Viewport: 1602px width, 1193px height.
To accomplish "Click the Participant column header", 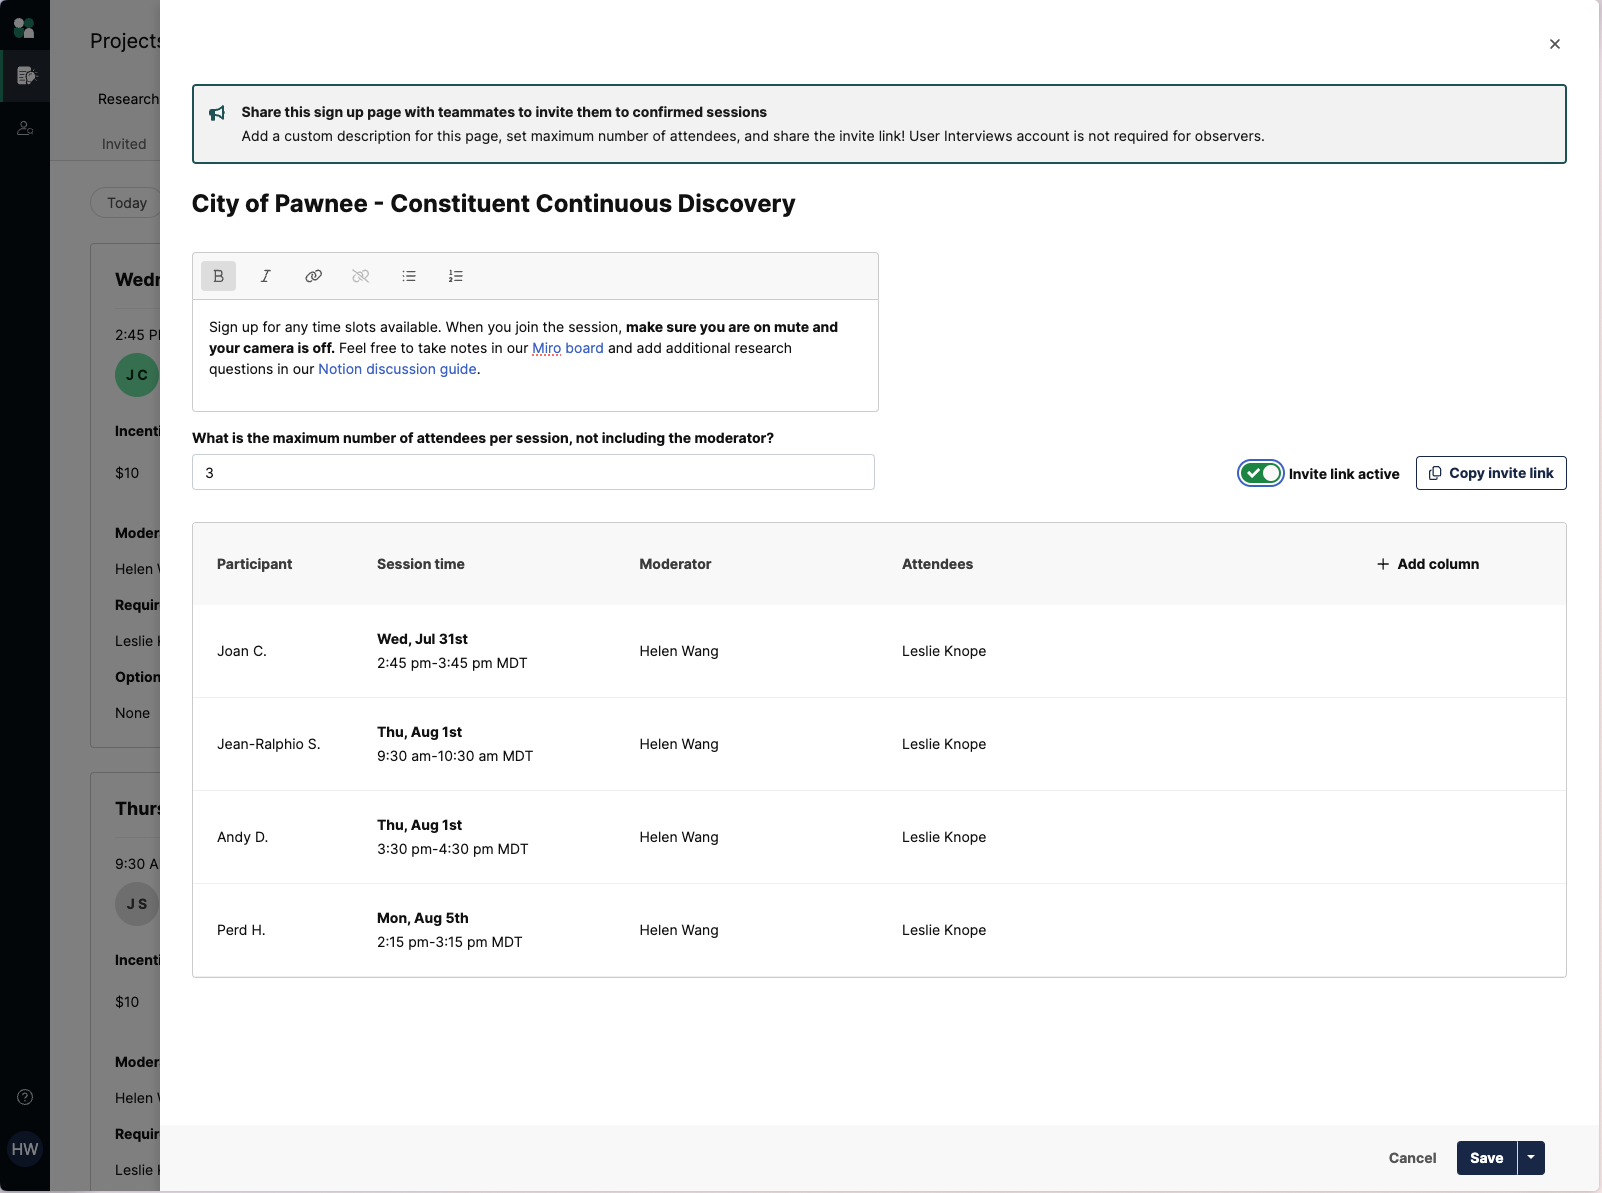I will (x=254, y=564).
